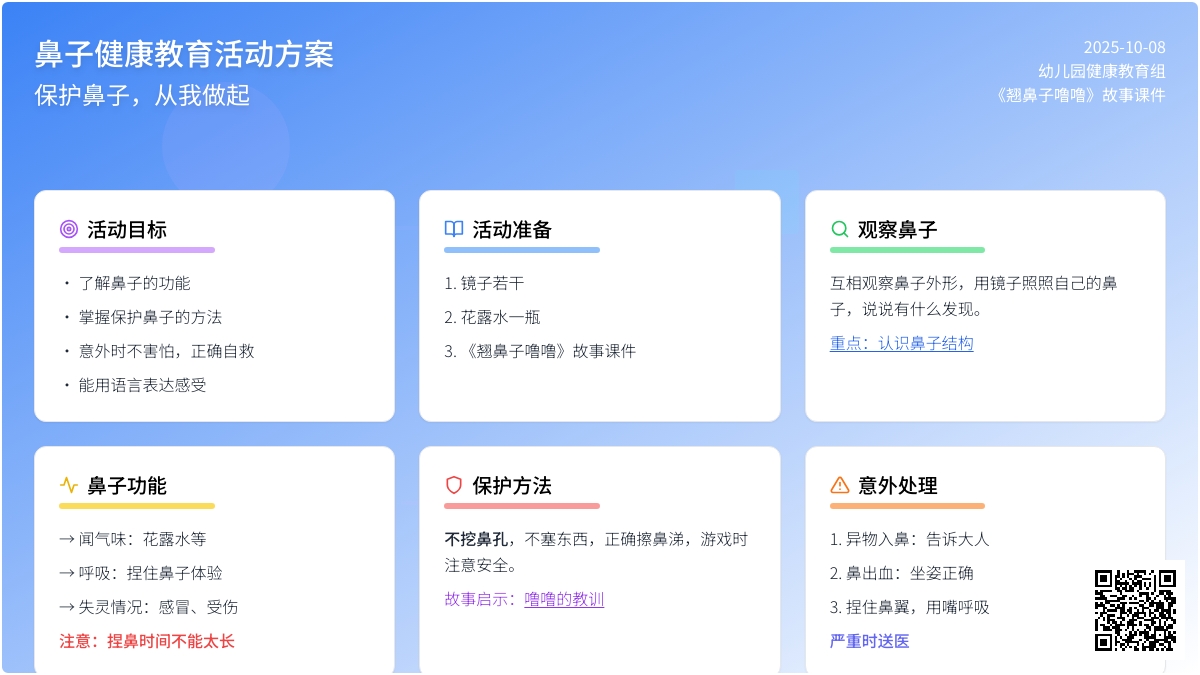
Task: Click the target icon beside 活动目标
Action: pyautogui.click(x=68, y=229)
